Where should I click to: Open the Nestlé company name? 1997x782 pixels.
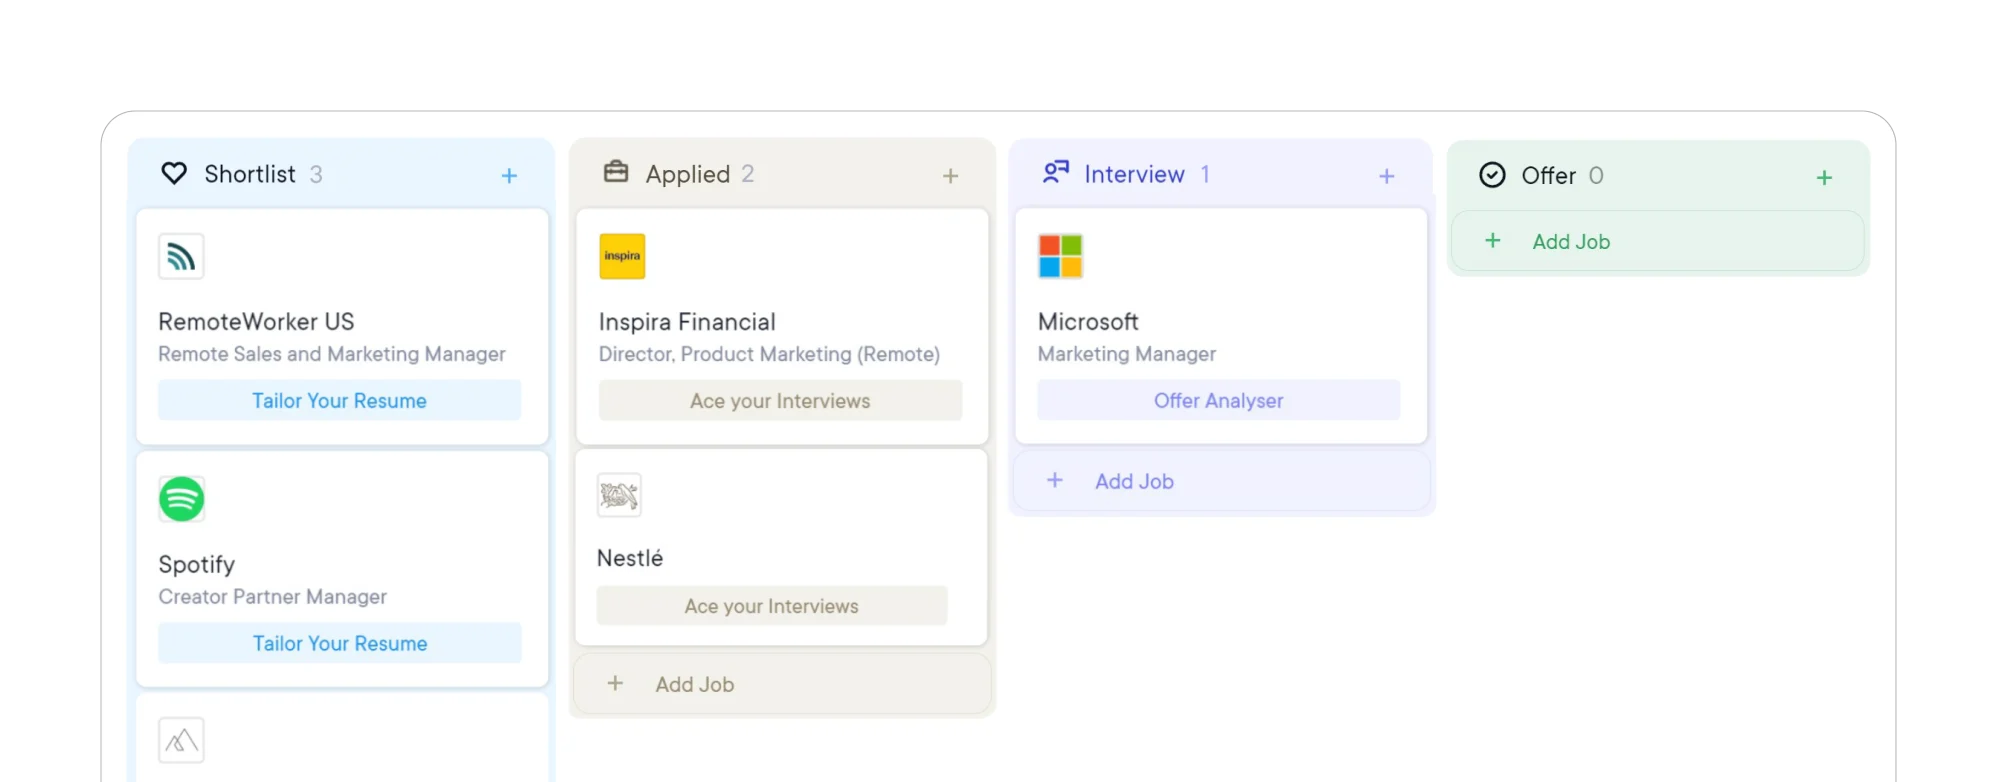tap(630, 558)
